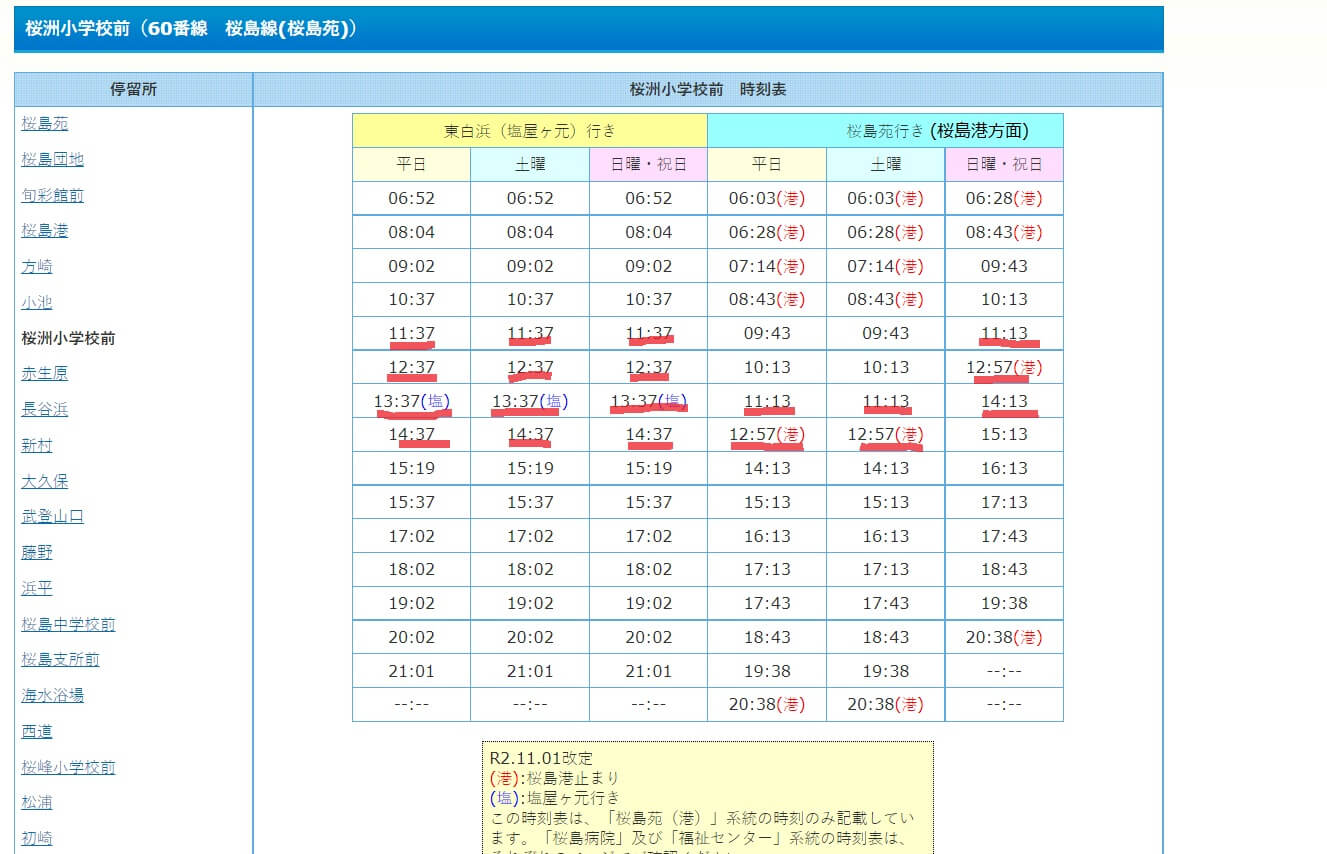This screenshot has width=1327, height=854.
Task: Click the 方崎 stop link
Action: (x=37, y=267)
